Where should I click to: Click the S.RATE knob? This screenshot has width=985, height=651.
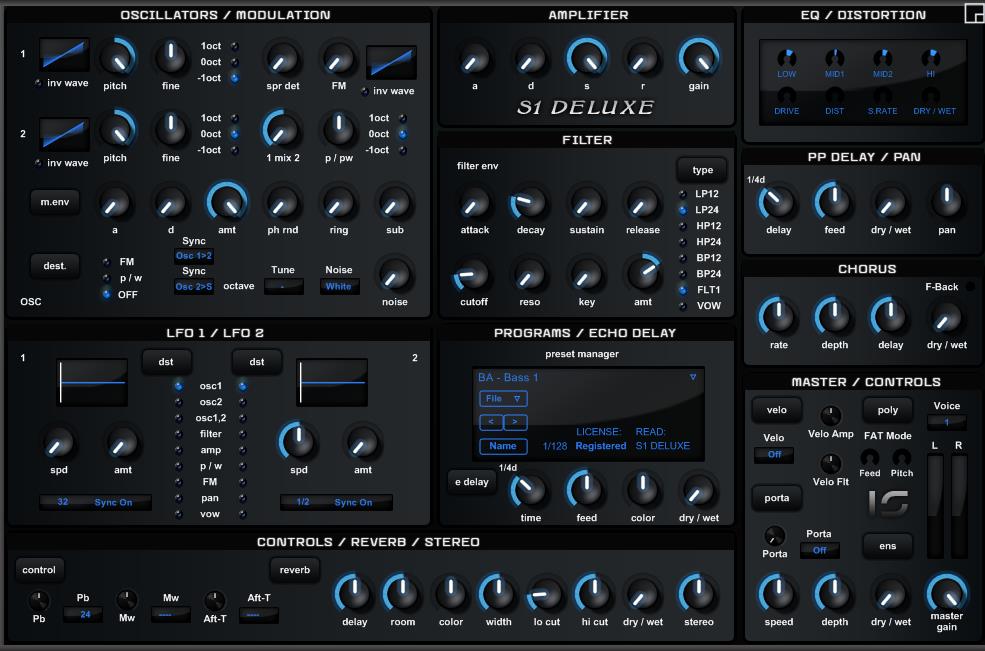[883, 96]
